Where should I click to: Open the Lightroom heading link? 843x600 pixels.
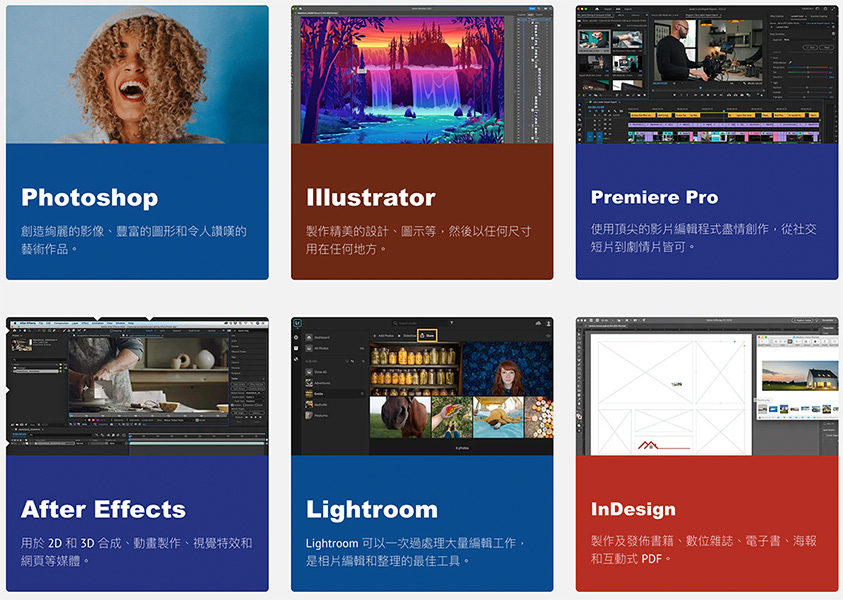(x=371, y=509)
